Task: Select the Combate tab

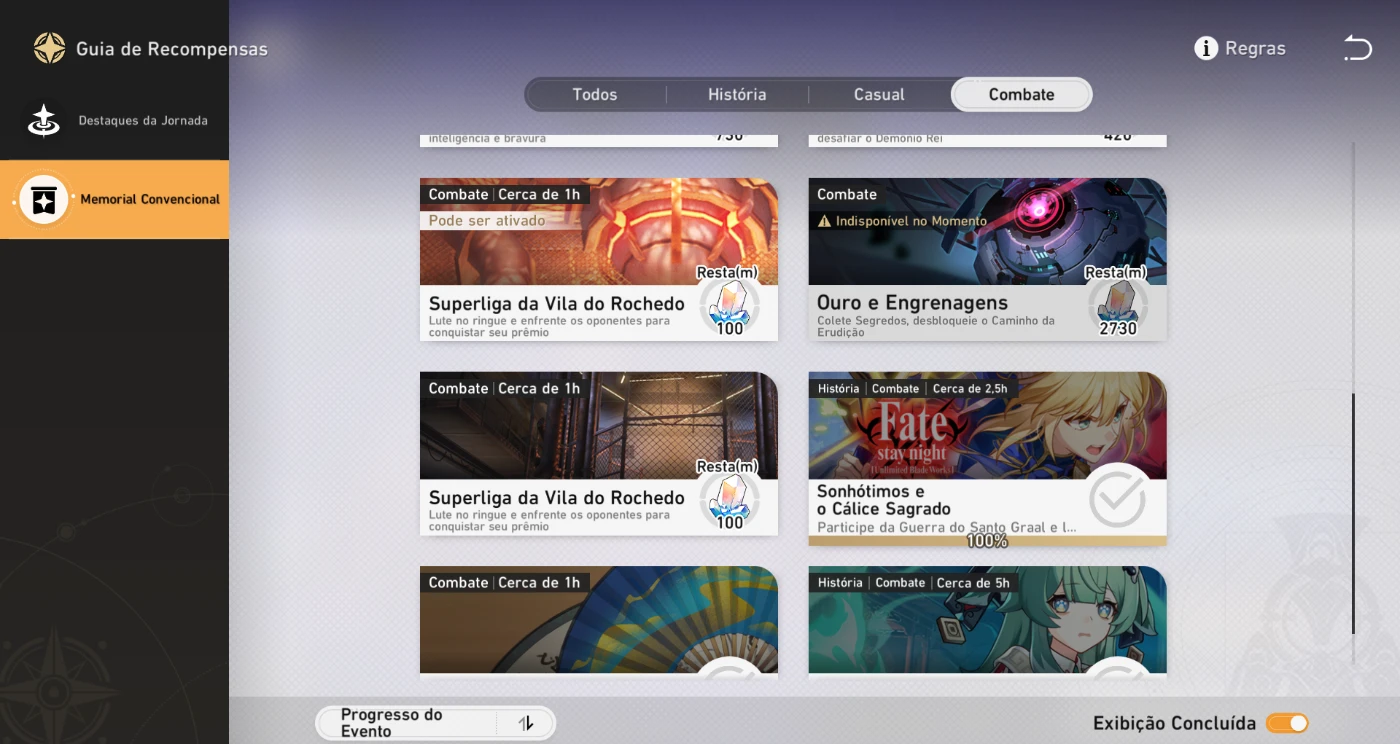Action: (x=1021, y=95)
